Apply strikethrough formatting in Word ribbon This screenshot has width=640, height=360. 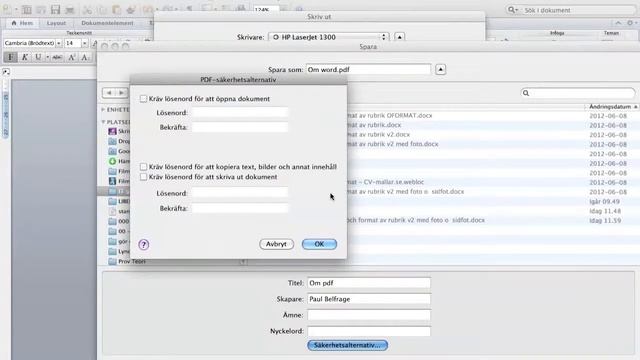(57, 57)
